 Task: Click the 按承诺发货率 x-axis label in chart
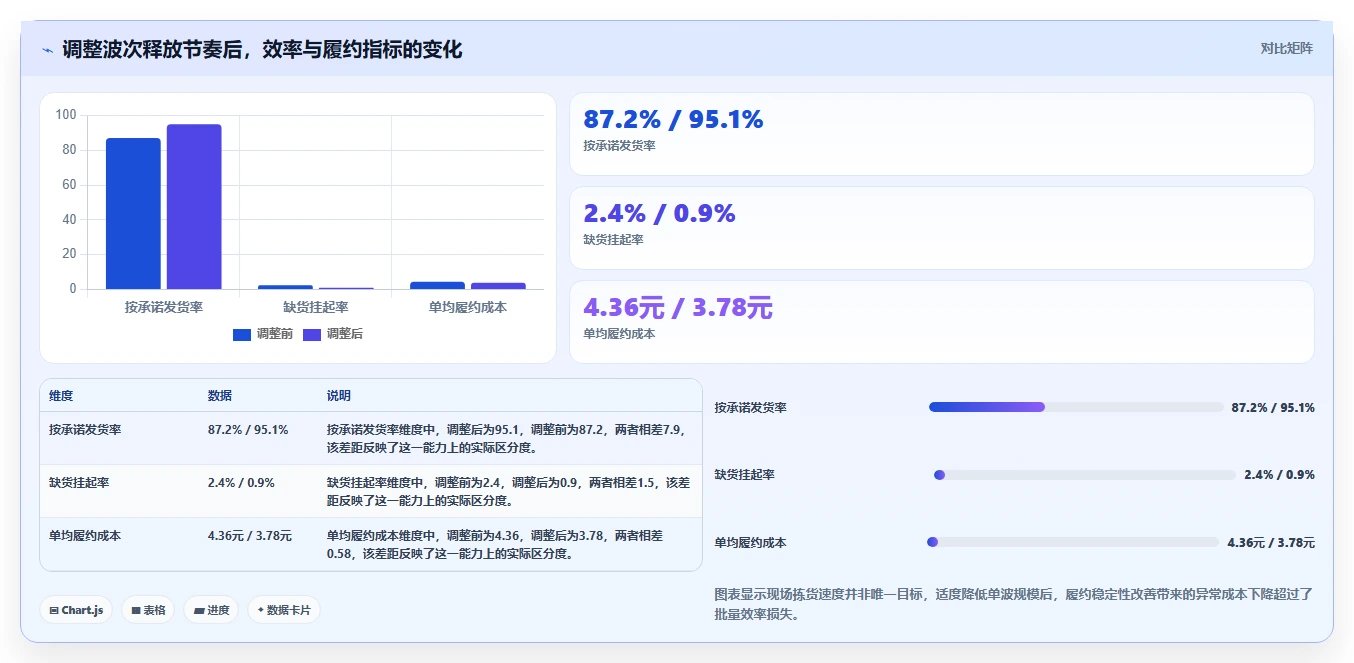(163, 308)
